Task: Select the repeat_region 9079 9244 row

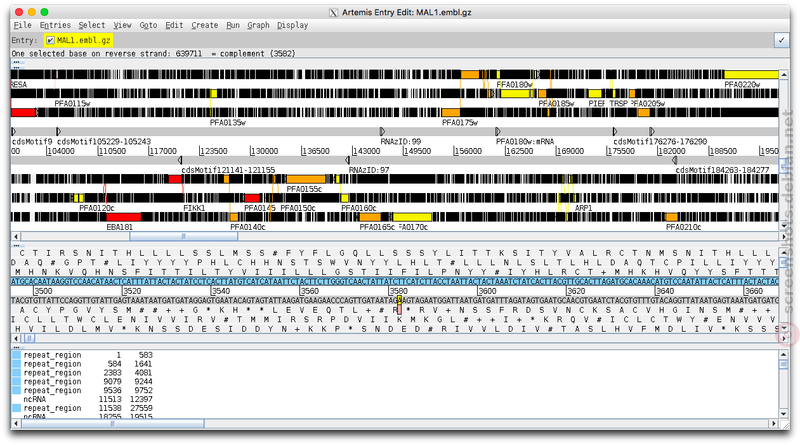Action: 83,381
